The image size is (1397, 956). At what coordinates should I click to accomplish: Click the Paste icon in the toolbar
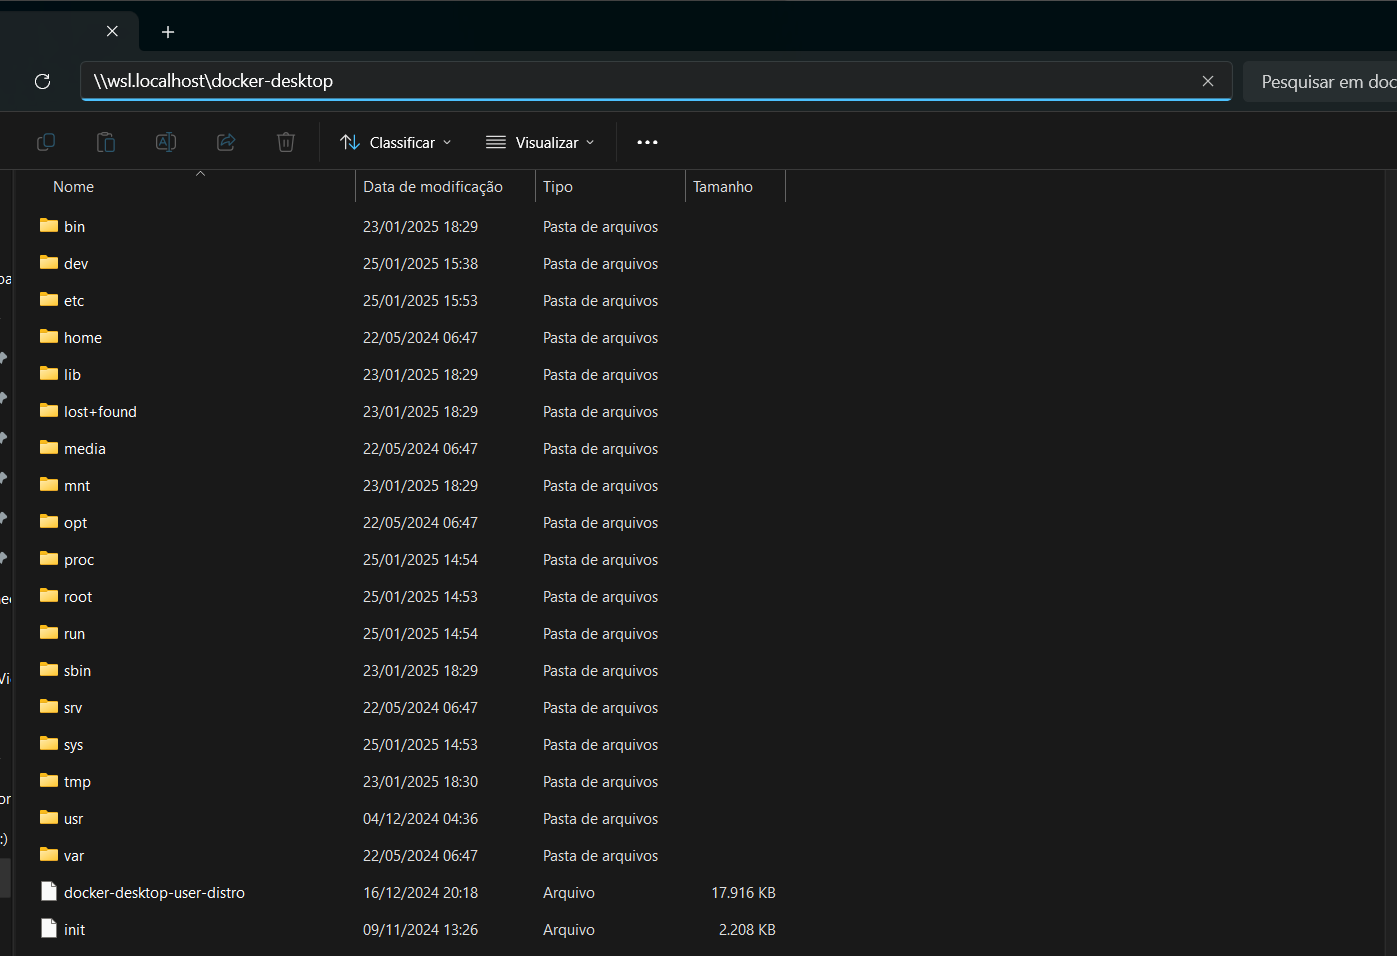coord(106,142)
